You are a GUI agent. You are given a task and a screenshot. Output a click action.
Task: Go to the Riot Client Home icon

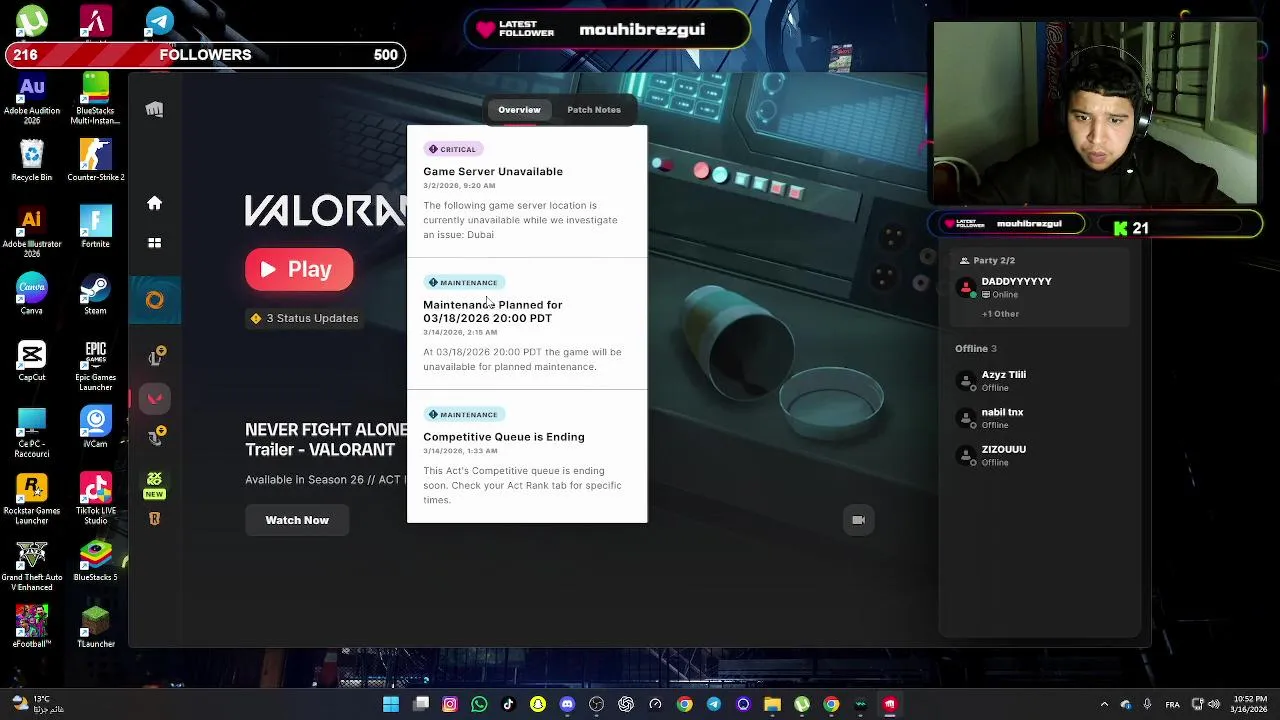tap(154, 203)
